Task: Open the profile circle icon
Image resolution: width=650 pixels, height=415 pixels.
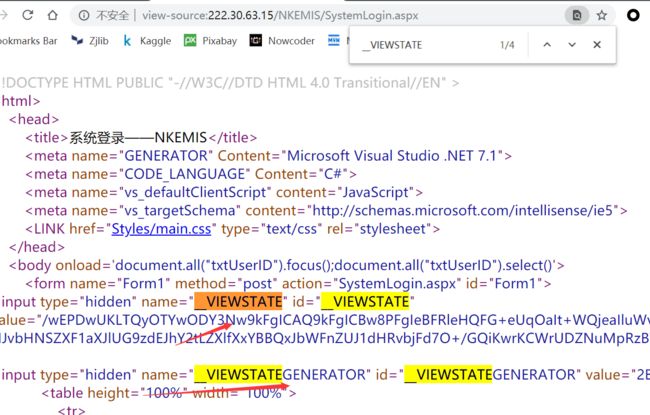Action: [x=633, y=15]
